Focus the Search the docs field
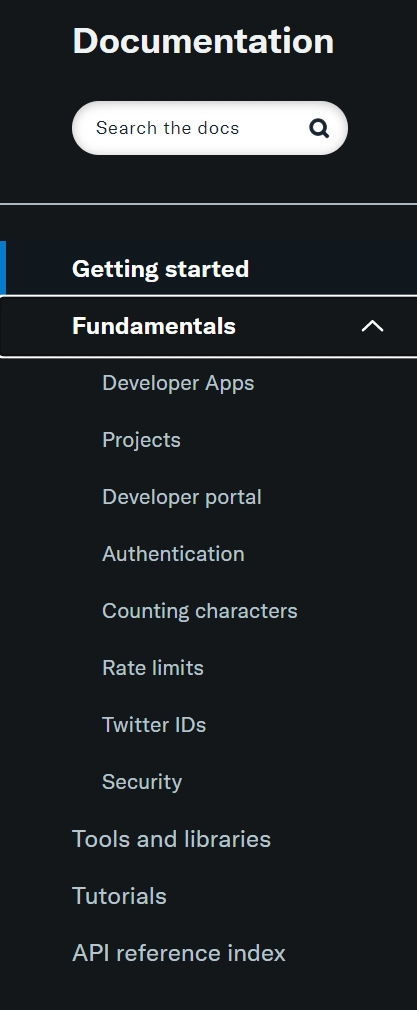 click(x=209, y=128)
